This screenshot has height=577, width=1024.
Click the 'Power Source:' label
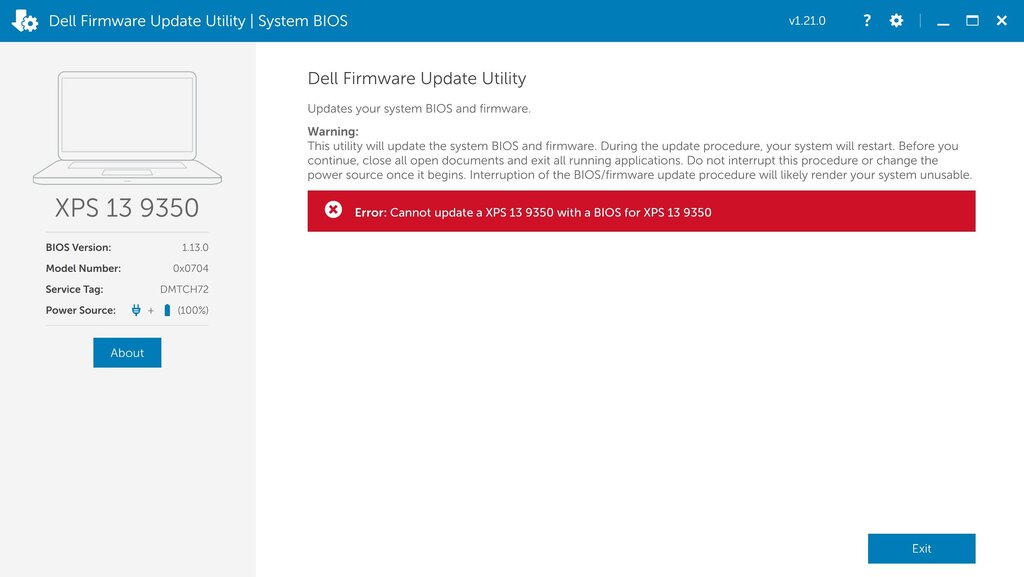80,310
